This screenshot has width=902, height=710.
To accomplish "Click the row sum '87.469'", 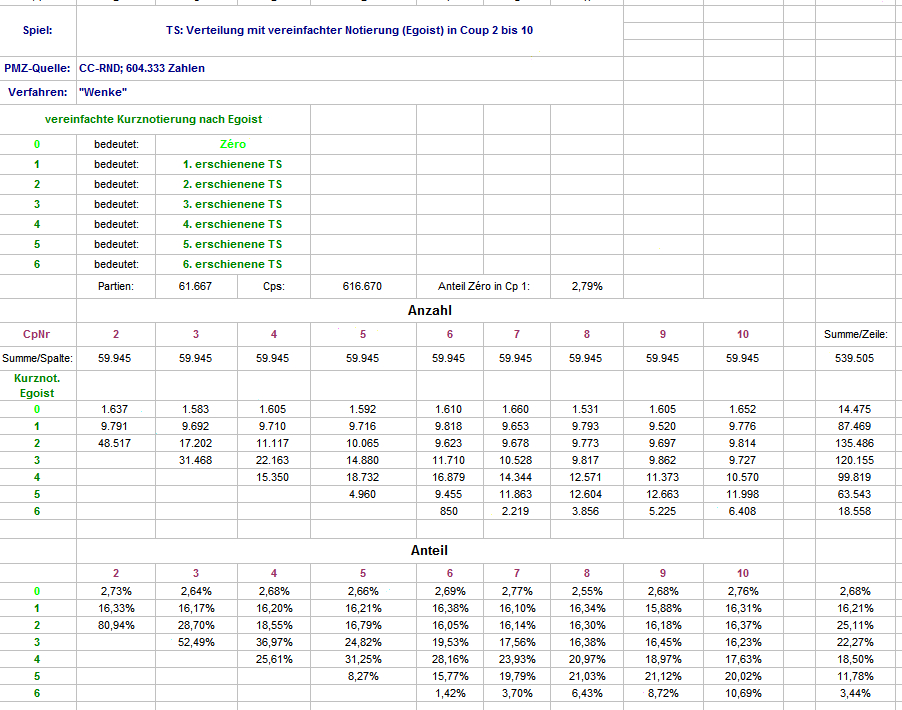I will [x=854, y=426].
